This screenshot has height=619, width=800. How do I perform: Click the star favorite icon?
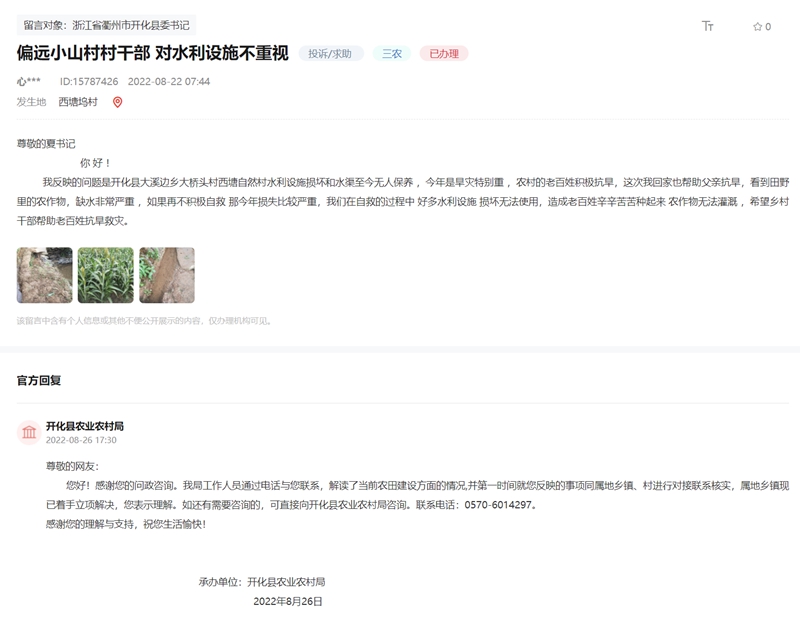757,27
